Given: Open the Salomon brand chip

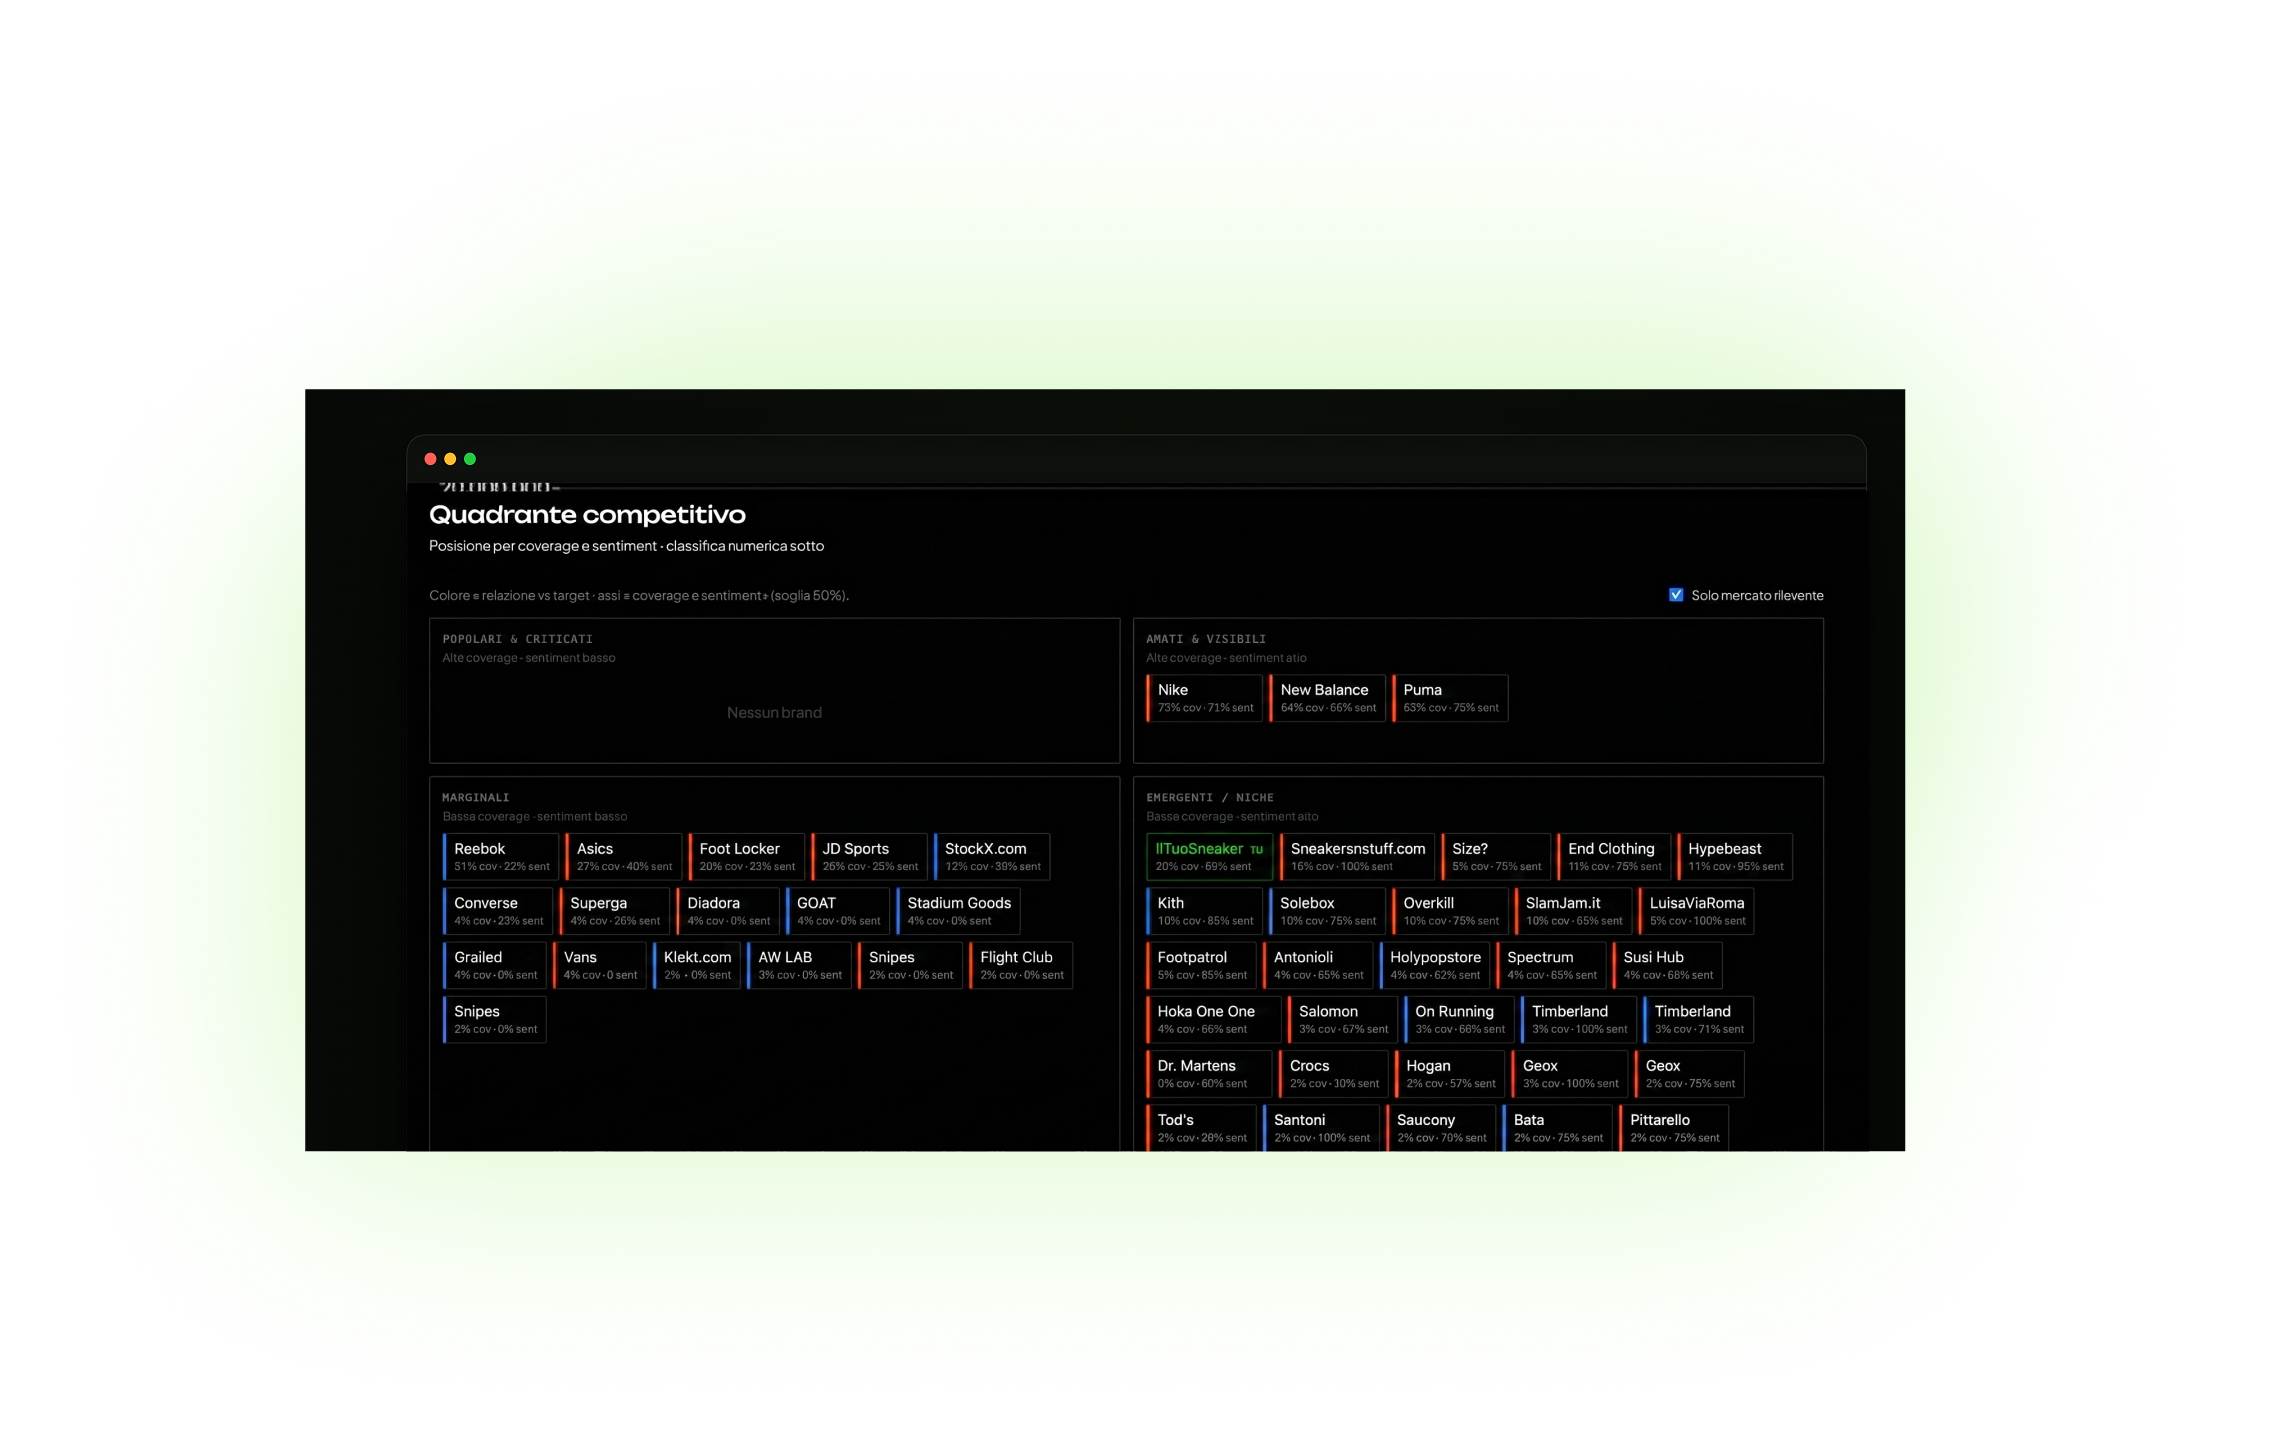Looking at the screenshot, I should pos(1342,1020).
